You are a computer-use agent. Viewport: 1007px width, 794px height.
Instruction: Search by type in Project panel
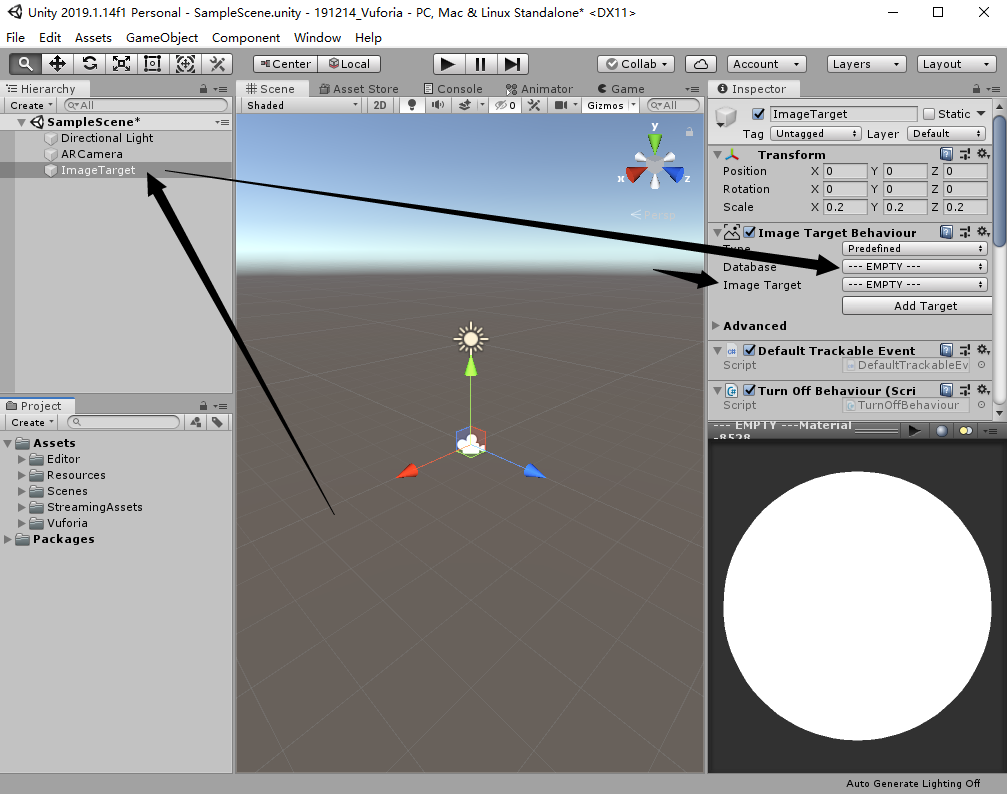pos(195,422)
